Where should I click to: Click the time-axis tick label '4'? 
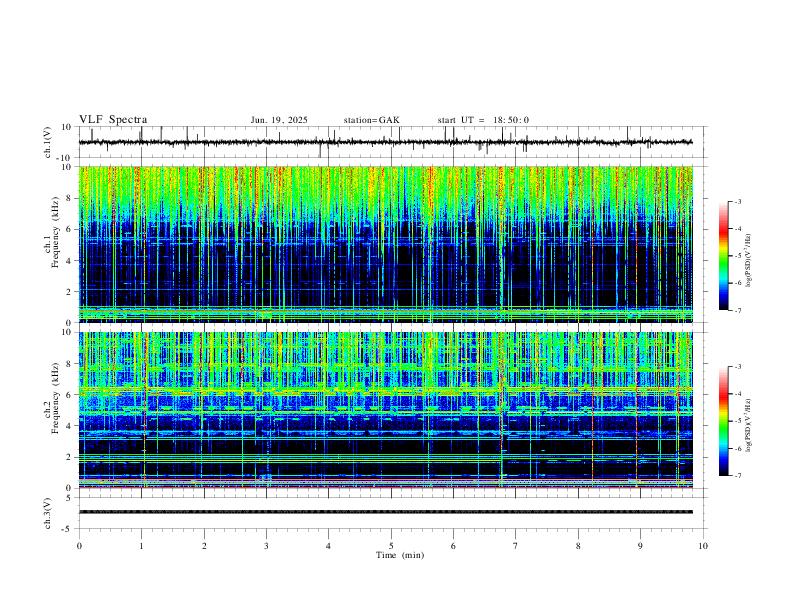pos(328,546)
